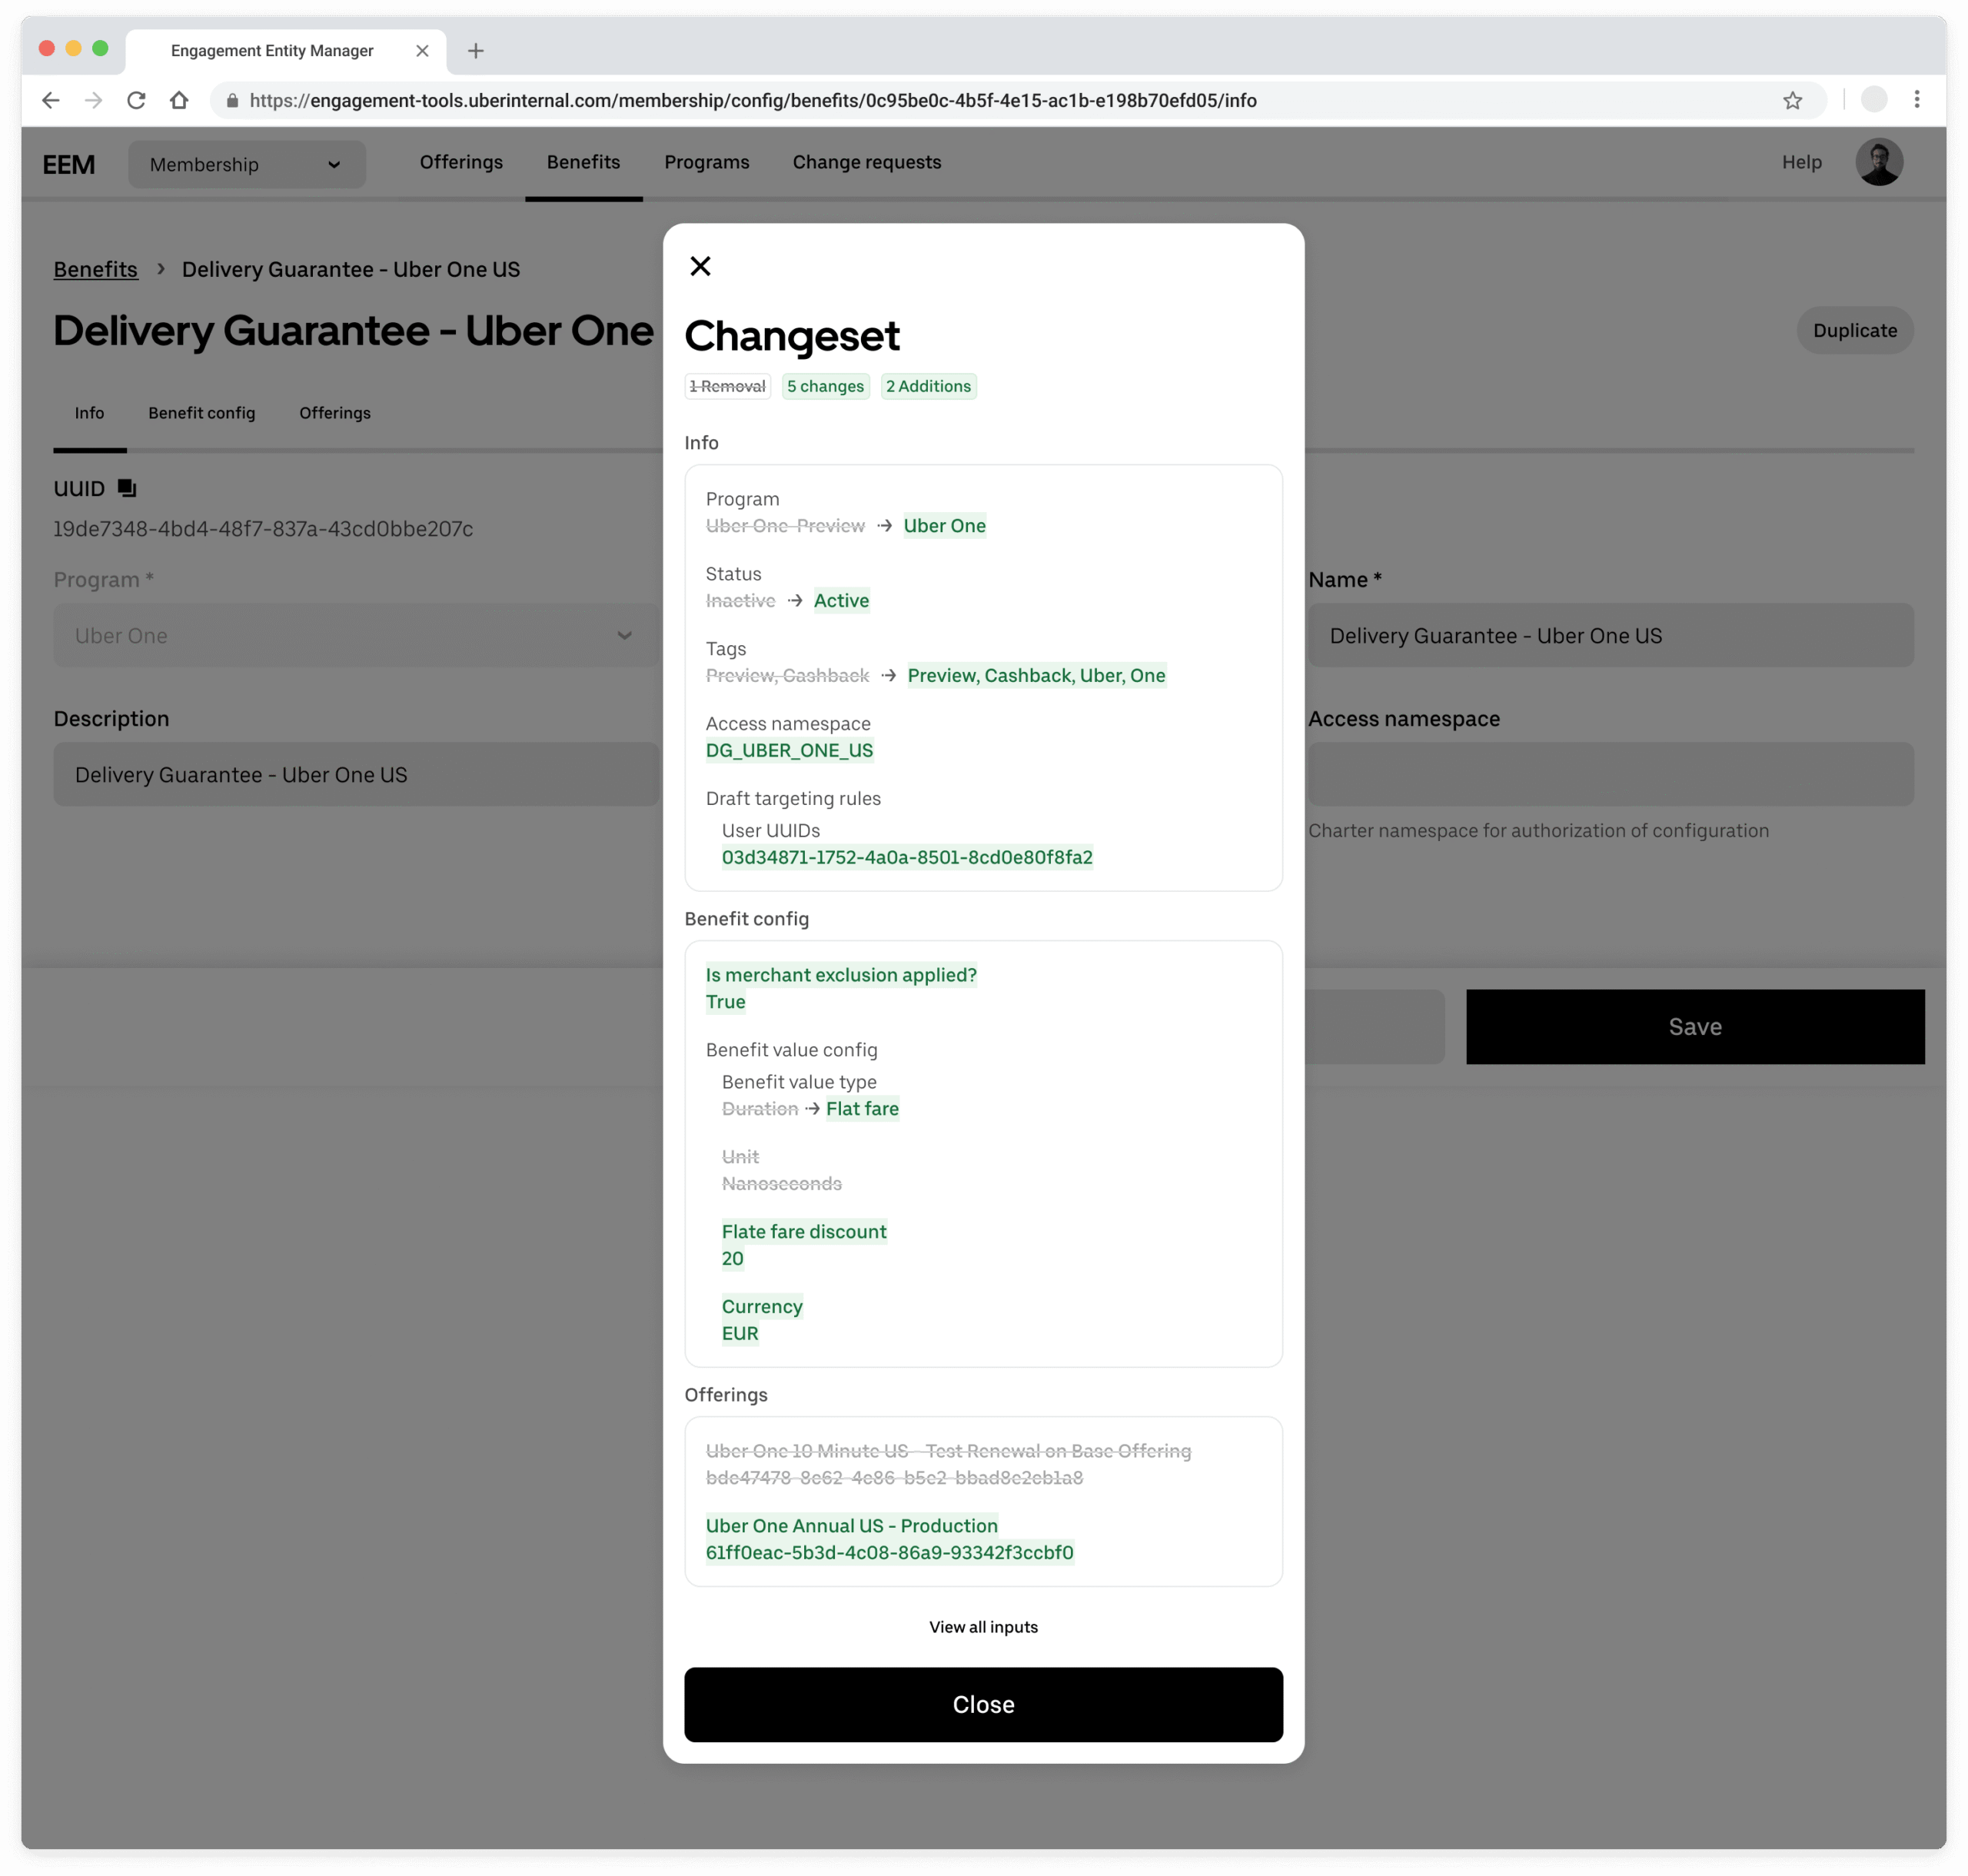
Task: Go to home page icon in browser
Action: pos(179,100)
